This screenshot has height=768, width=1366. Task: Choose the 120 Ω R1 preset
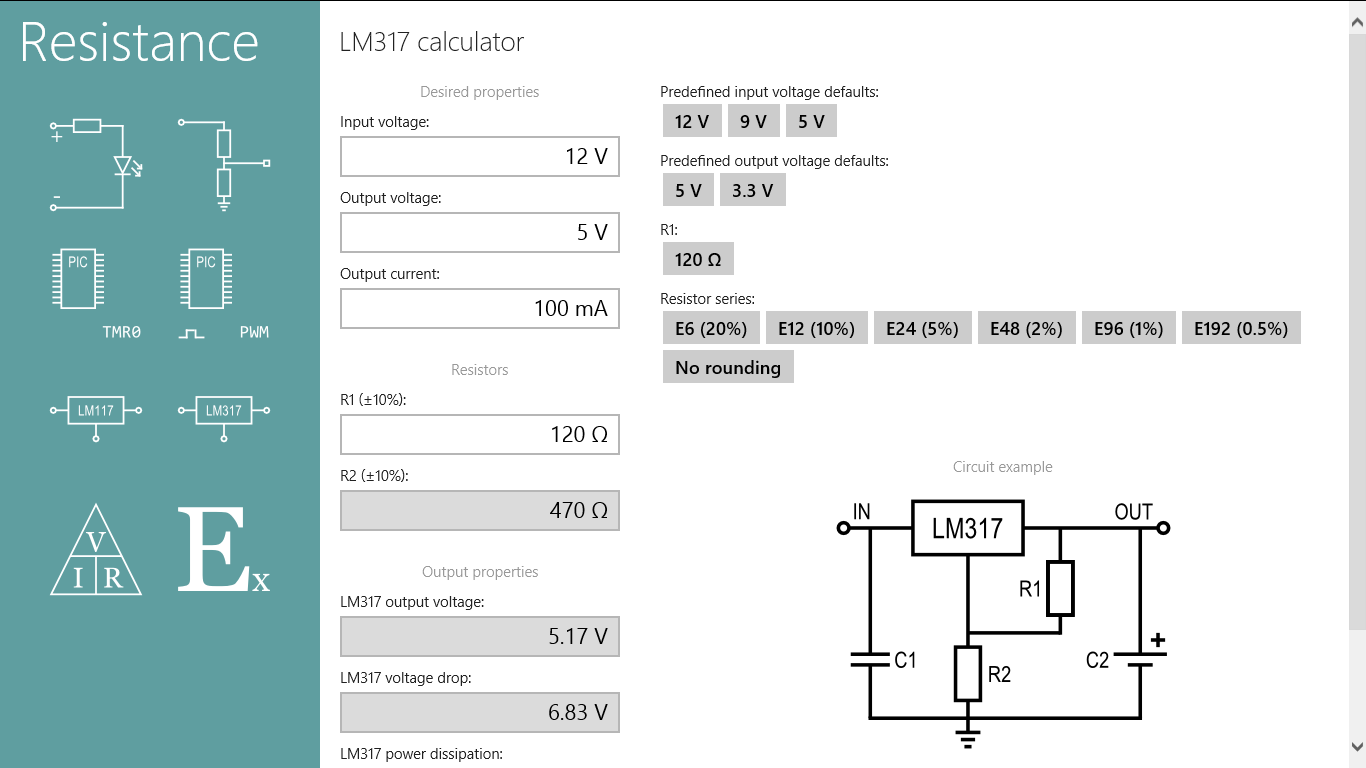click(698, 259)
